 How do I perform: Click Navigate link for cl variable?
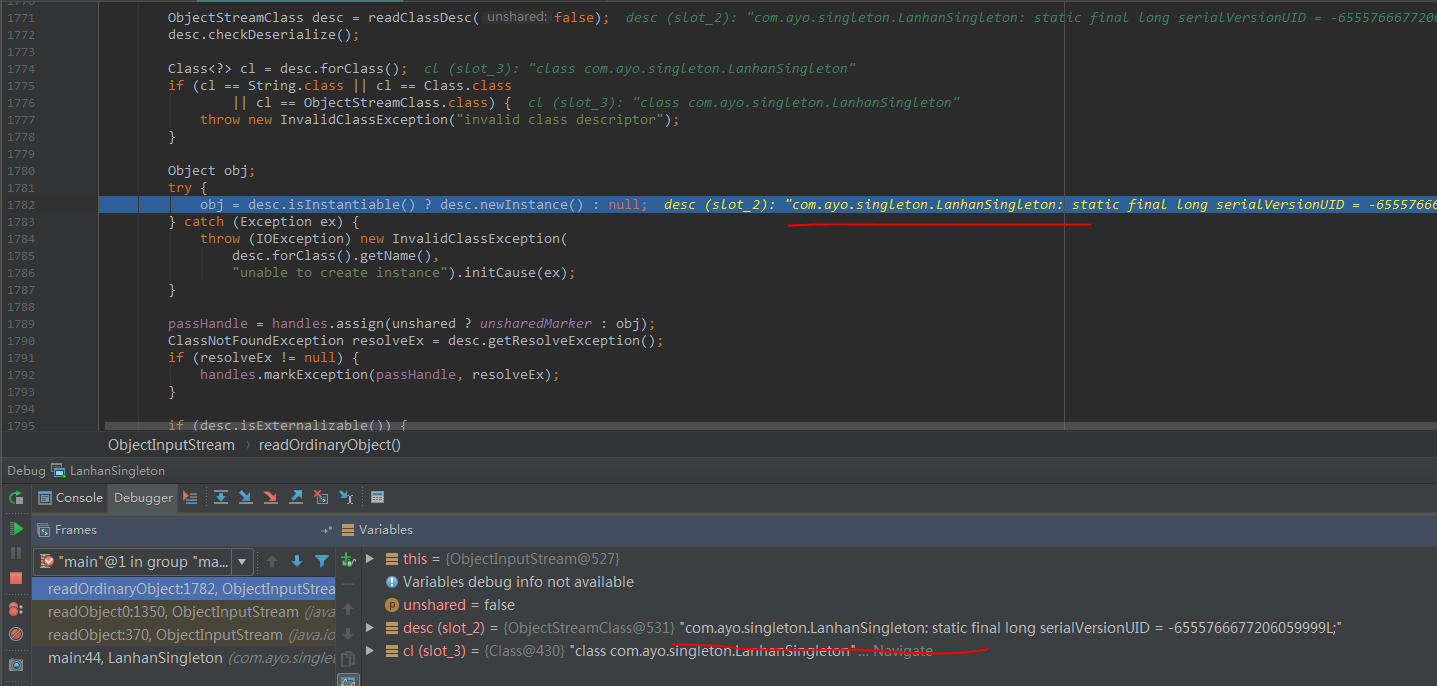[x=903, y=651]
